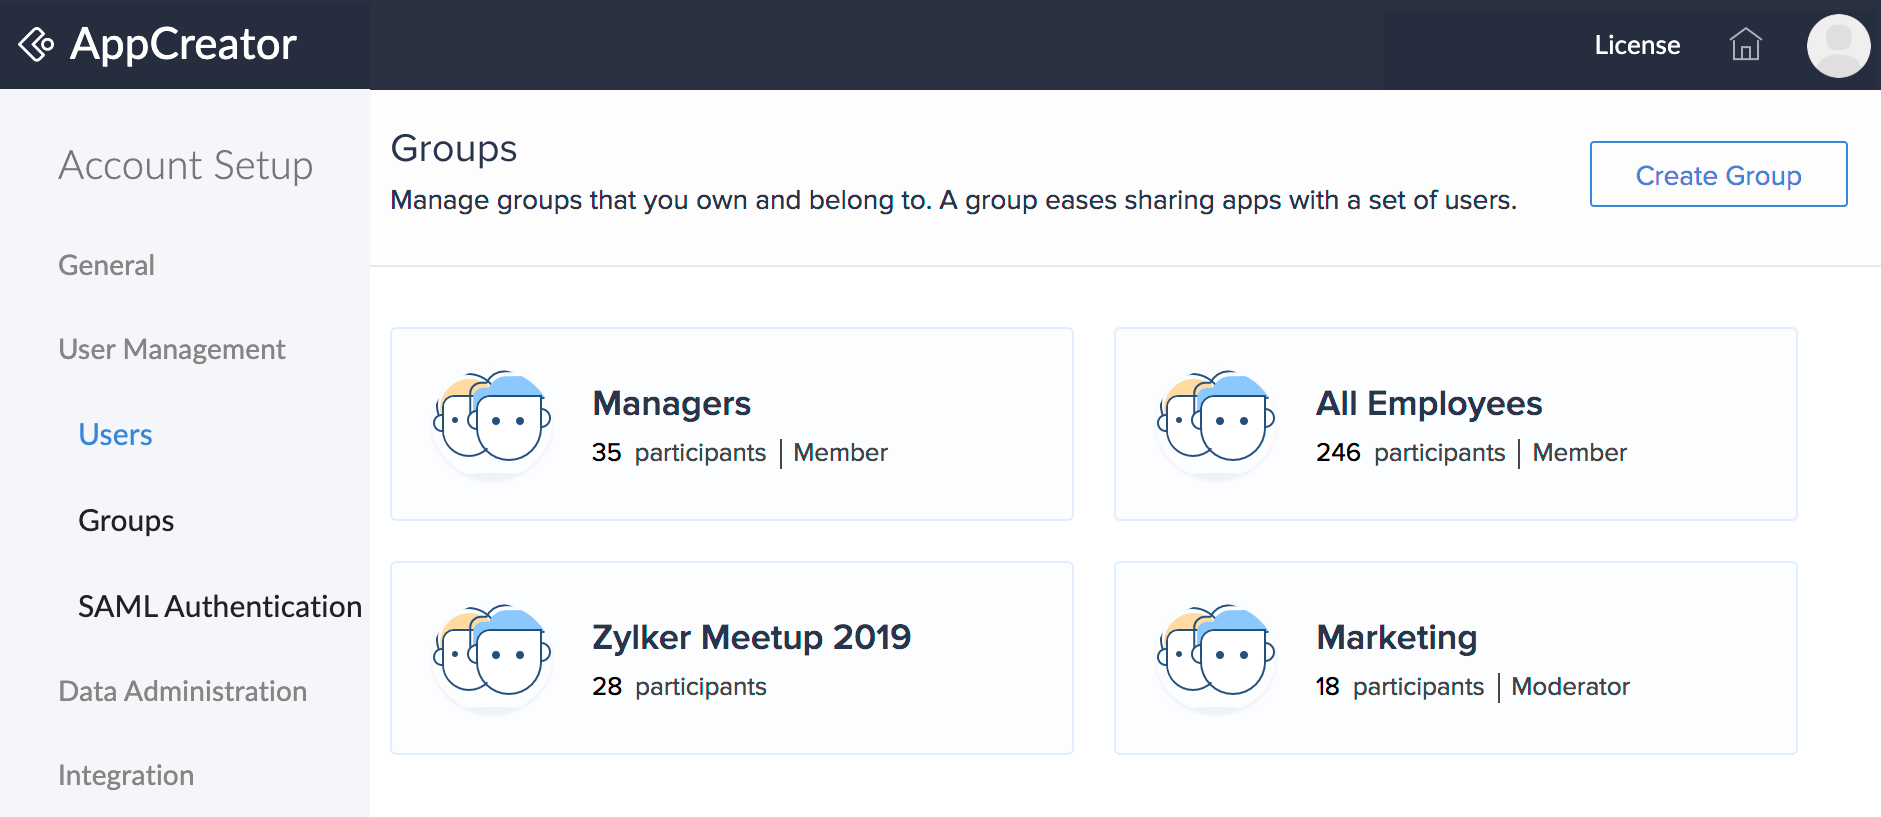This screenshot has width=1881, height=817.
Task: Expand Data Administration in sidebar
Action: tap(182, 691)
